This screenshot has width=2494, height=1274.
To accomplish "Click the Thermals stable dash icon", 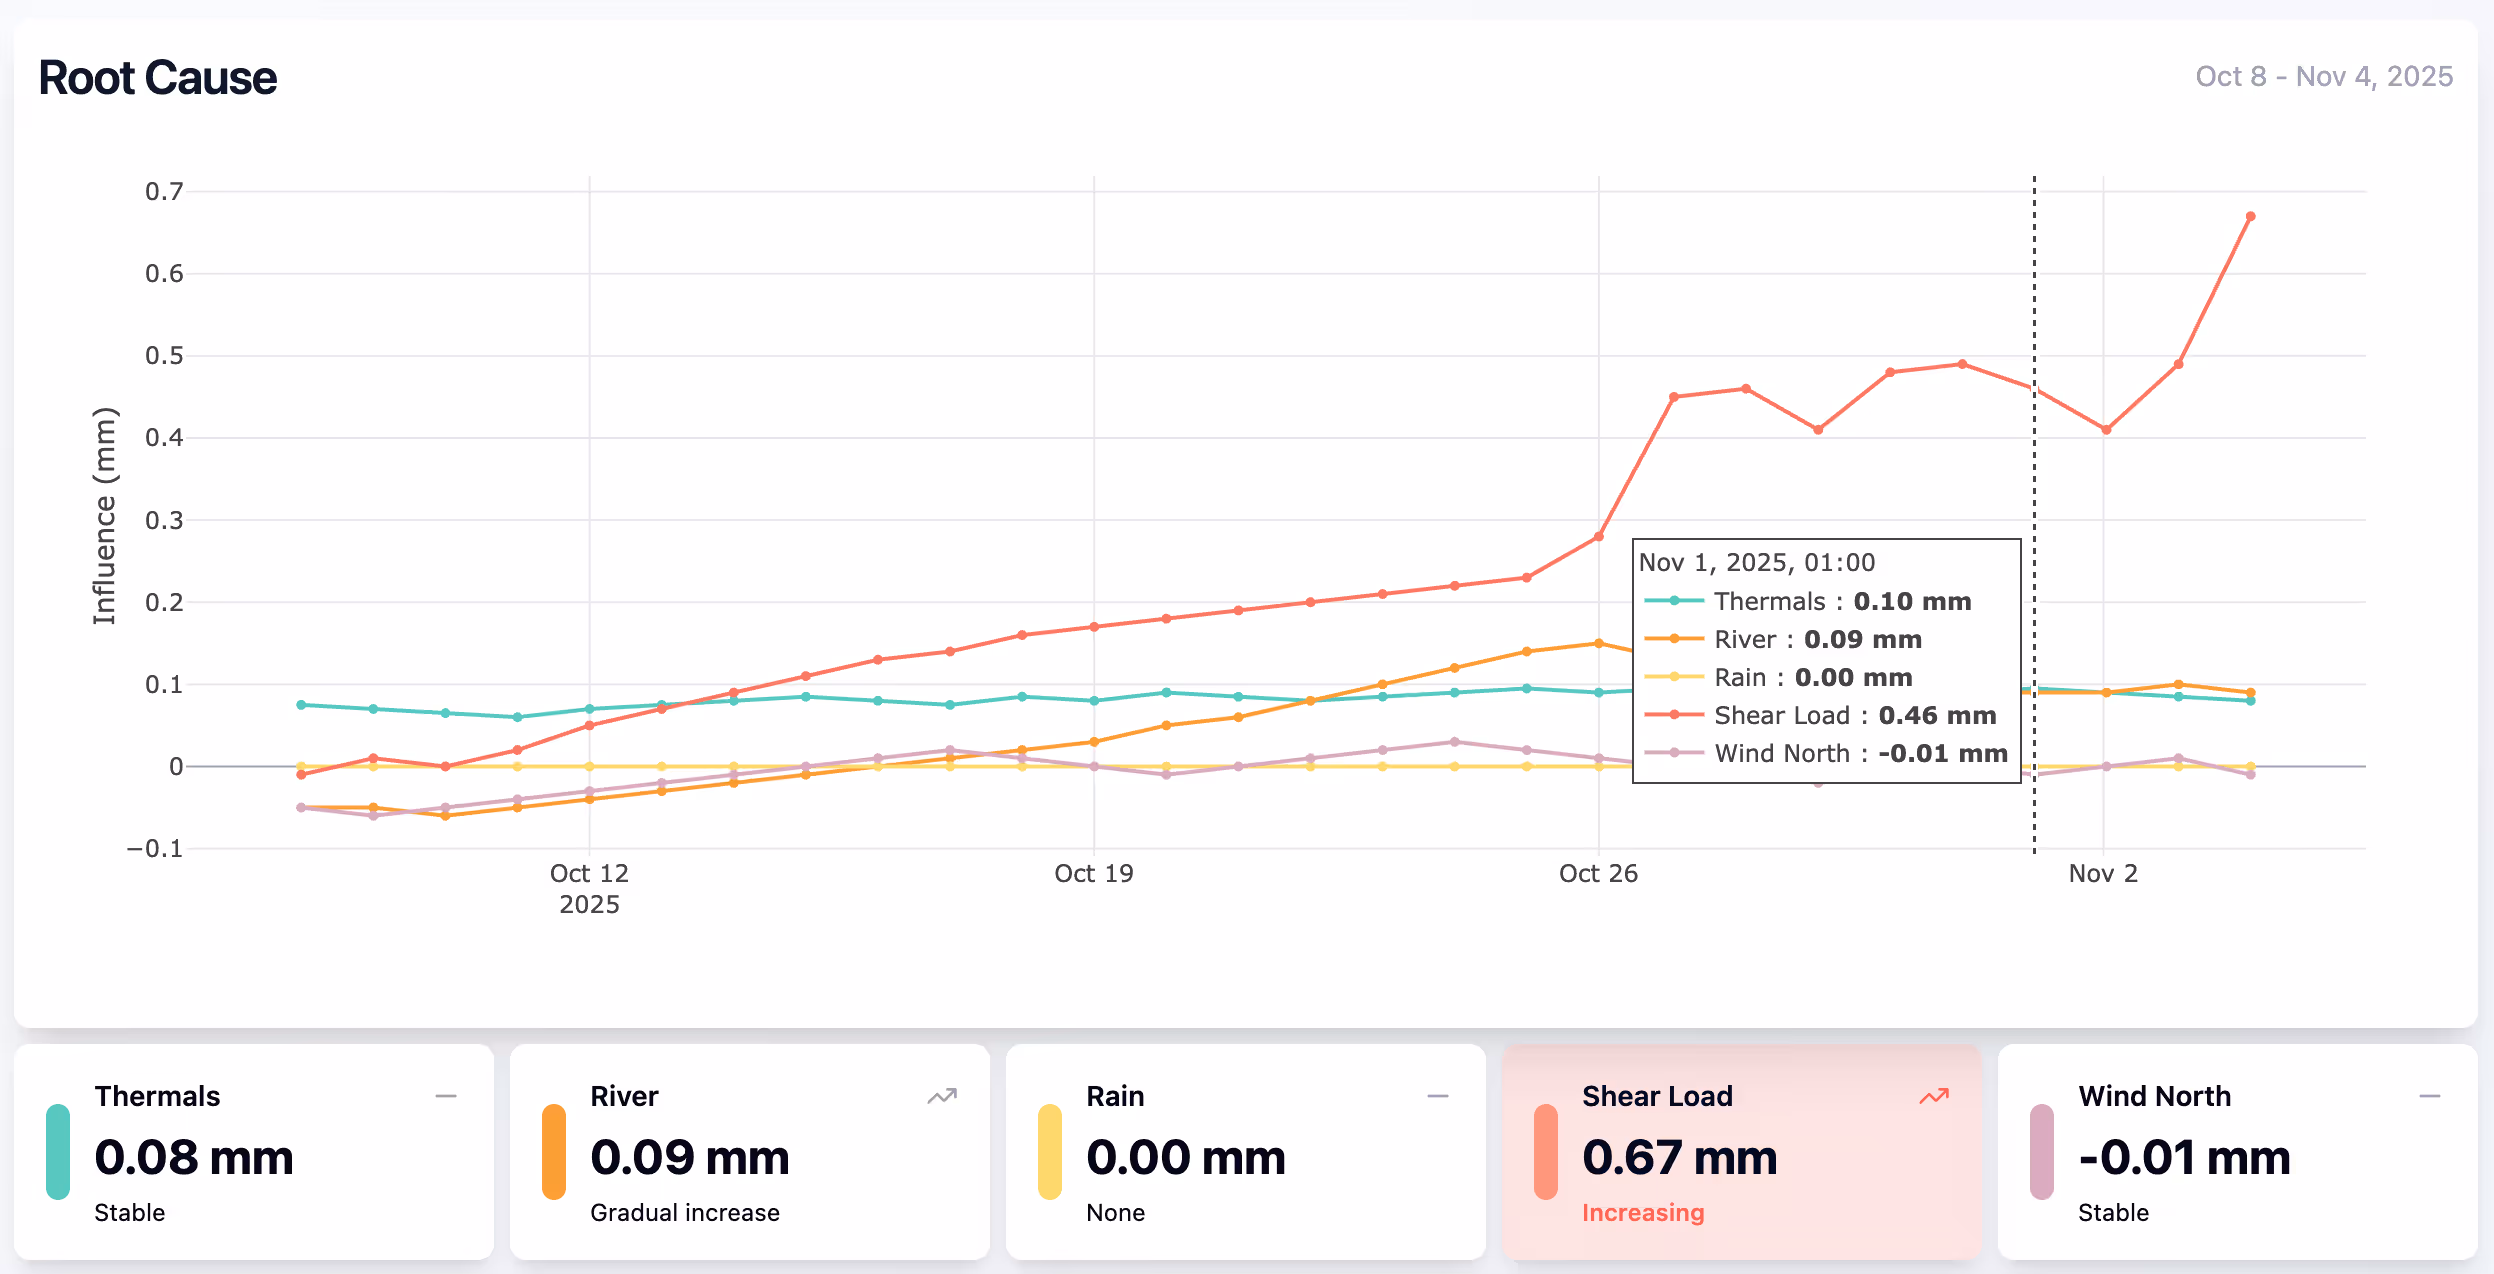I will click(446, 1097).
